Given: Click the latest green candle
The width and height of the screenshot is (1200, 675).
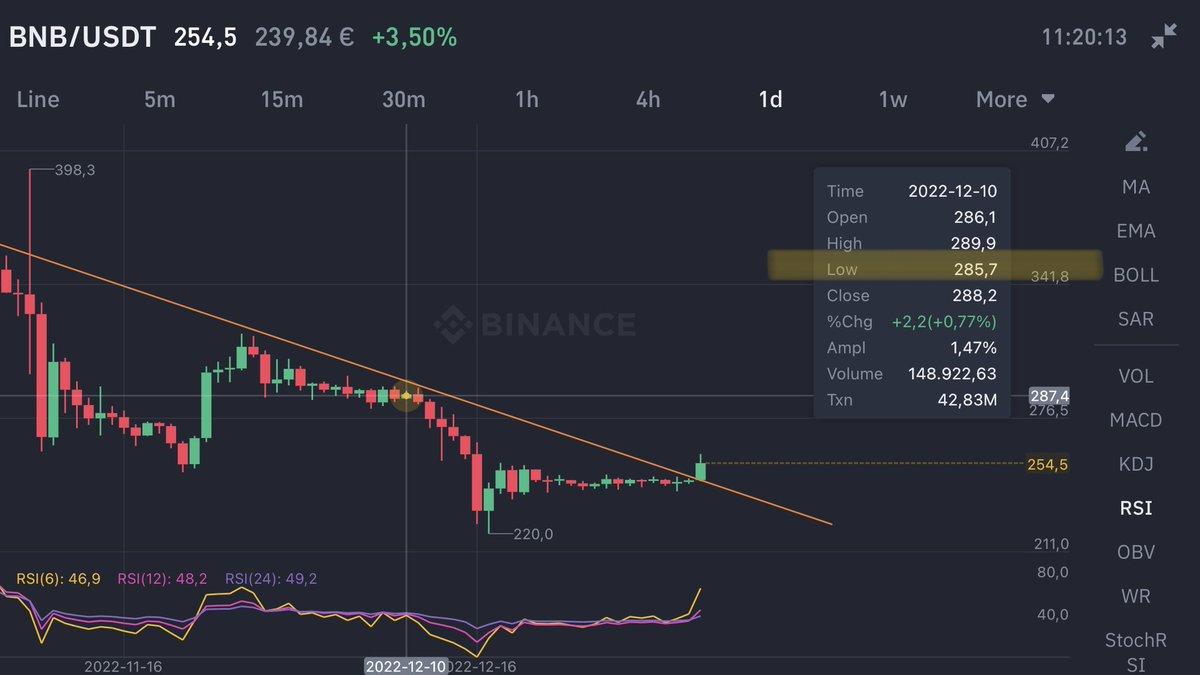Looking at the screenshot, I should (701, 469).
